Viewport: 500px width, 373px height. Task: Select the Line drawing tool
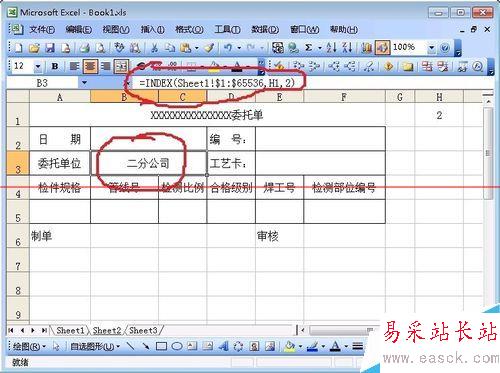(x=130, y=346)
